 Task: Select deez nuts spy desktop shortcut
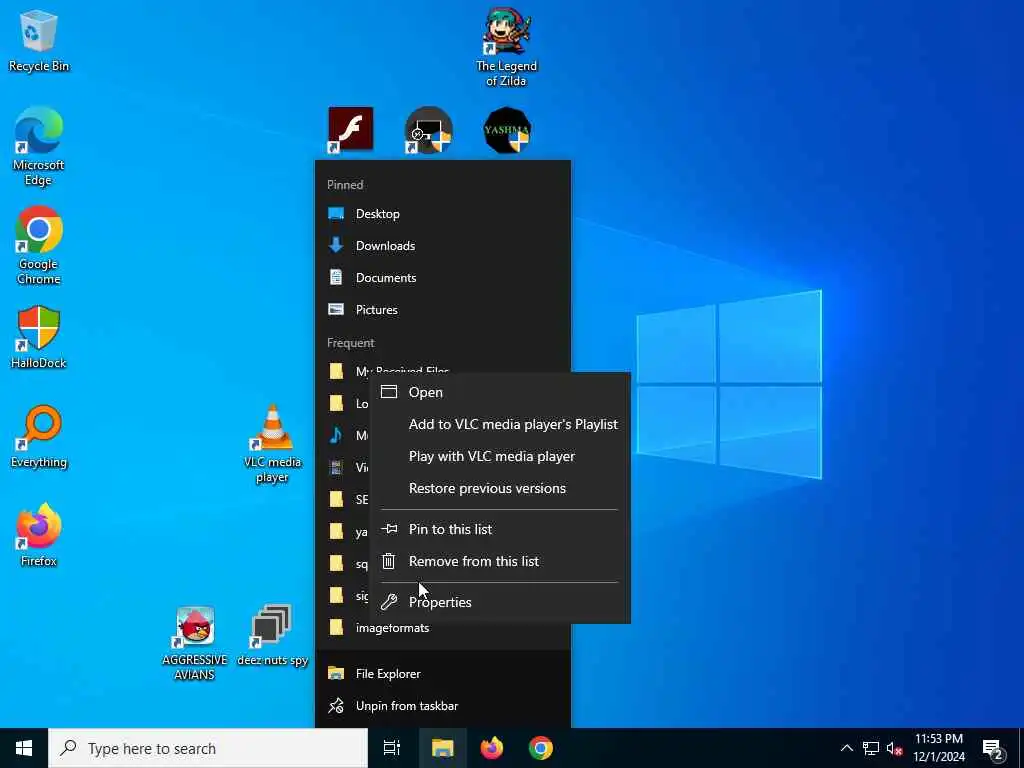(272, 635)
